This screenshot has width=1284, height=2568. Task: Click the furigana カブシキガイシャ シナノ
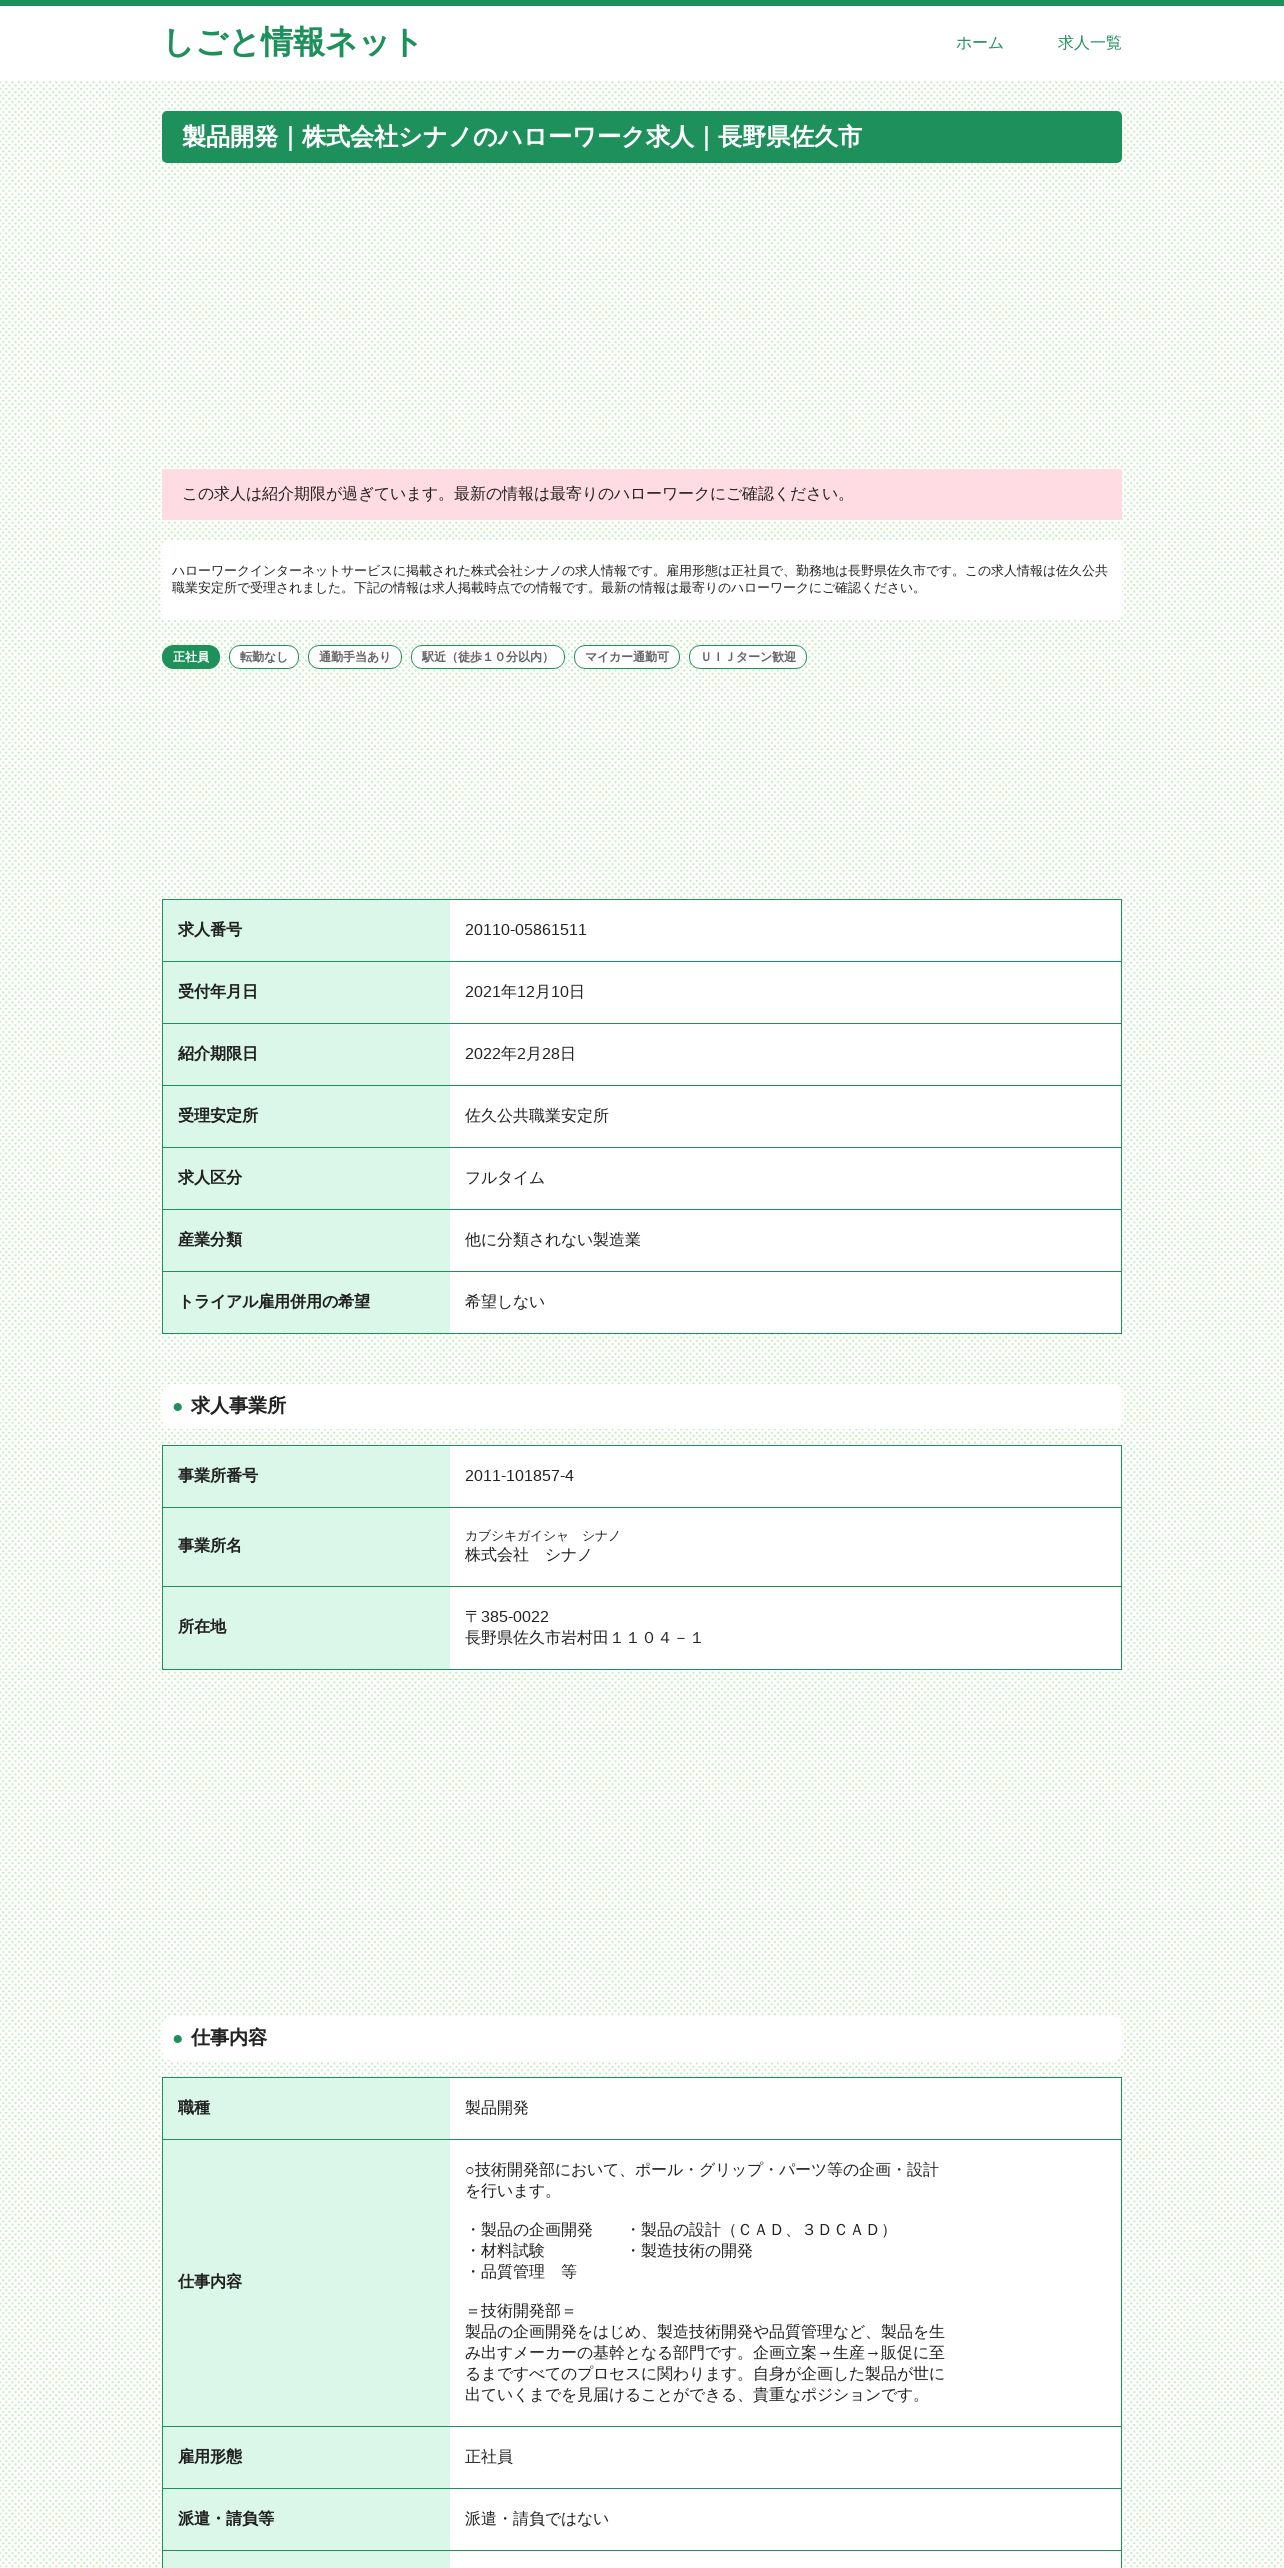pyautogui.click(x=543, y=1536)
